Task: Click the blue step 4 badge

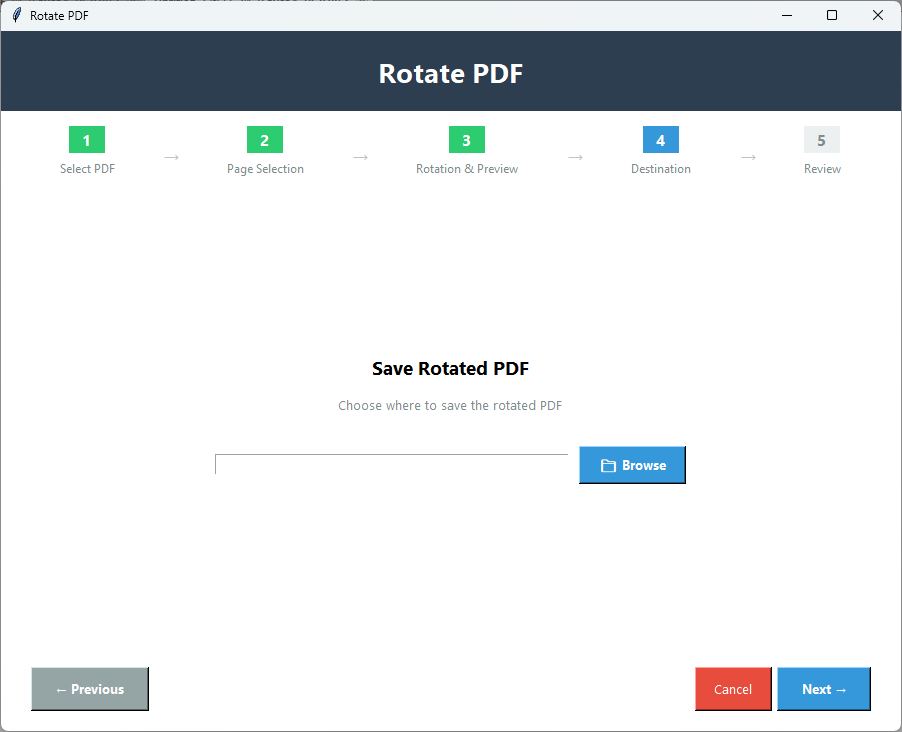Action: 660,140
